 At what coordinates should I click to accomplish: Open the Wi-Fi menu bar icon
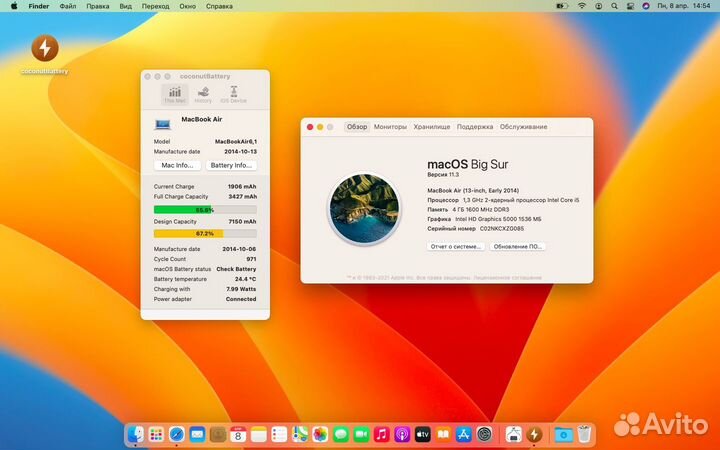point(582,6)
